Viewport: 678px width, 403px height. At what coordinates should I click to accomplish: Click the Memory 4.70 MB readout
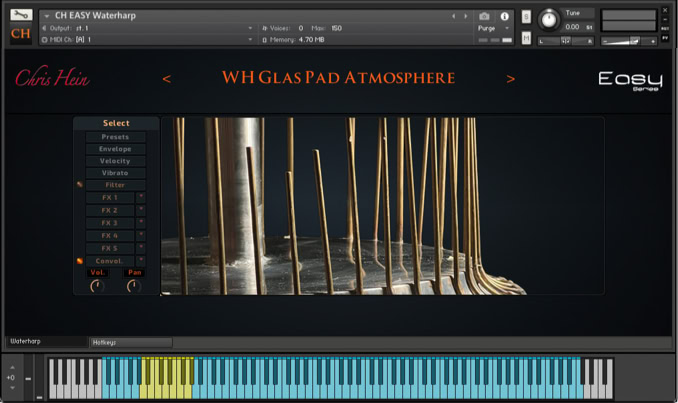[x=311, y=40]
